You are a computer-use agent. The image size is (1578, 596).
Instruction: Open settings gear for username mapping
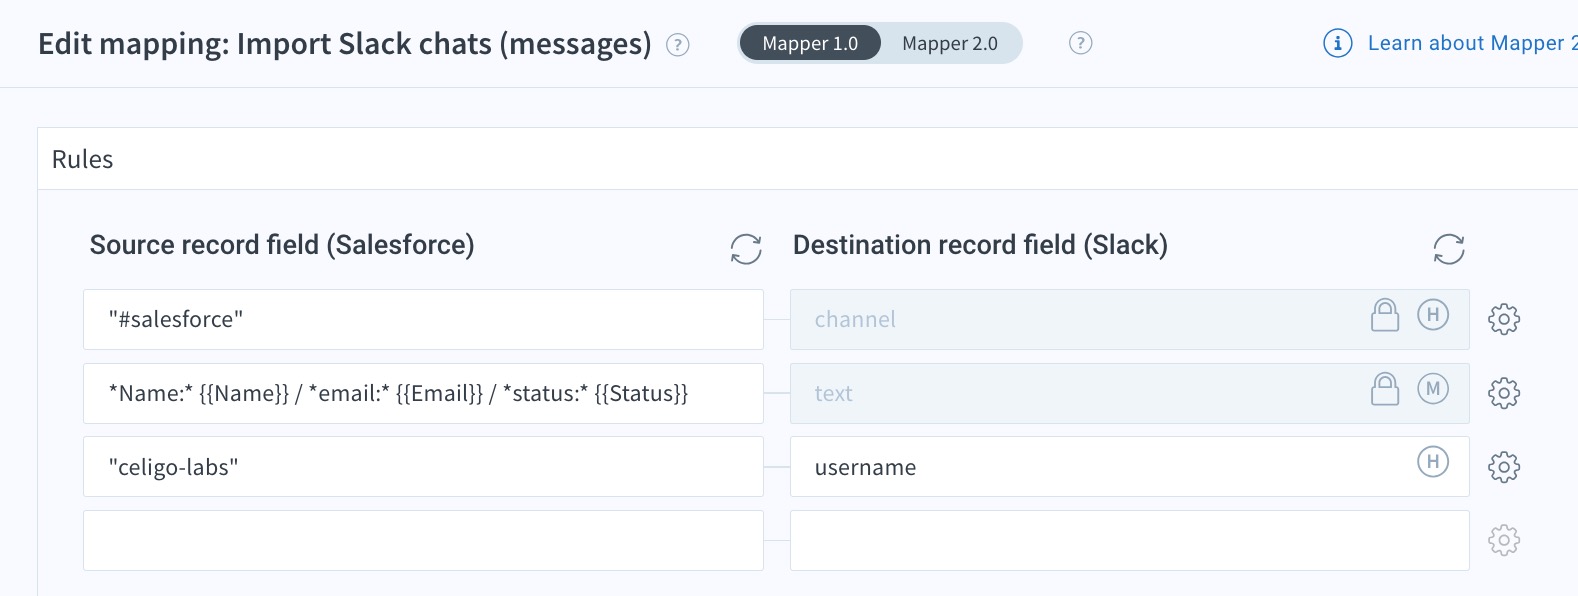(1504, 467)
